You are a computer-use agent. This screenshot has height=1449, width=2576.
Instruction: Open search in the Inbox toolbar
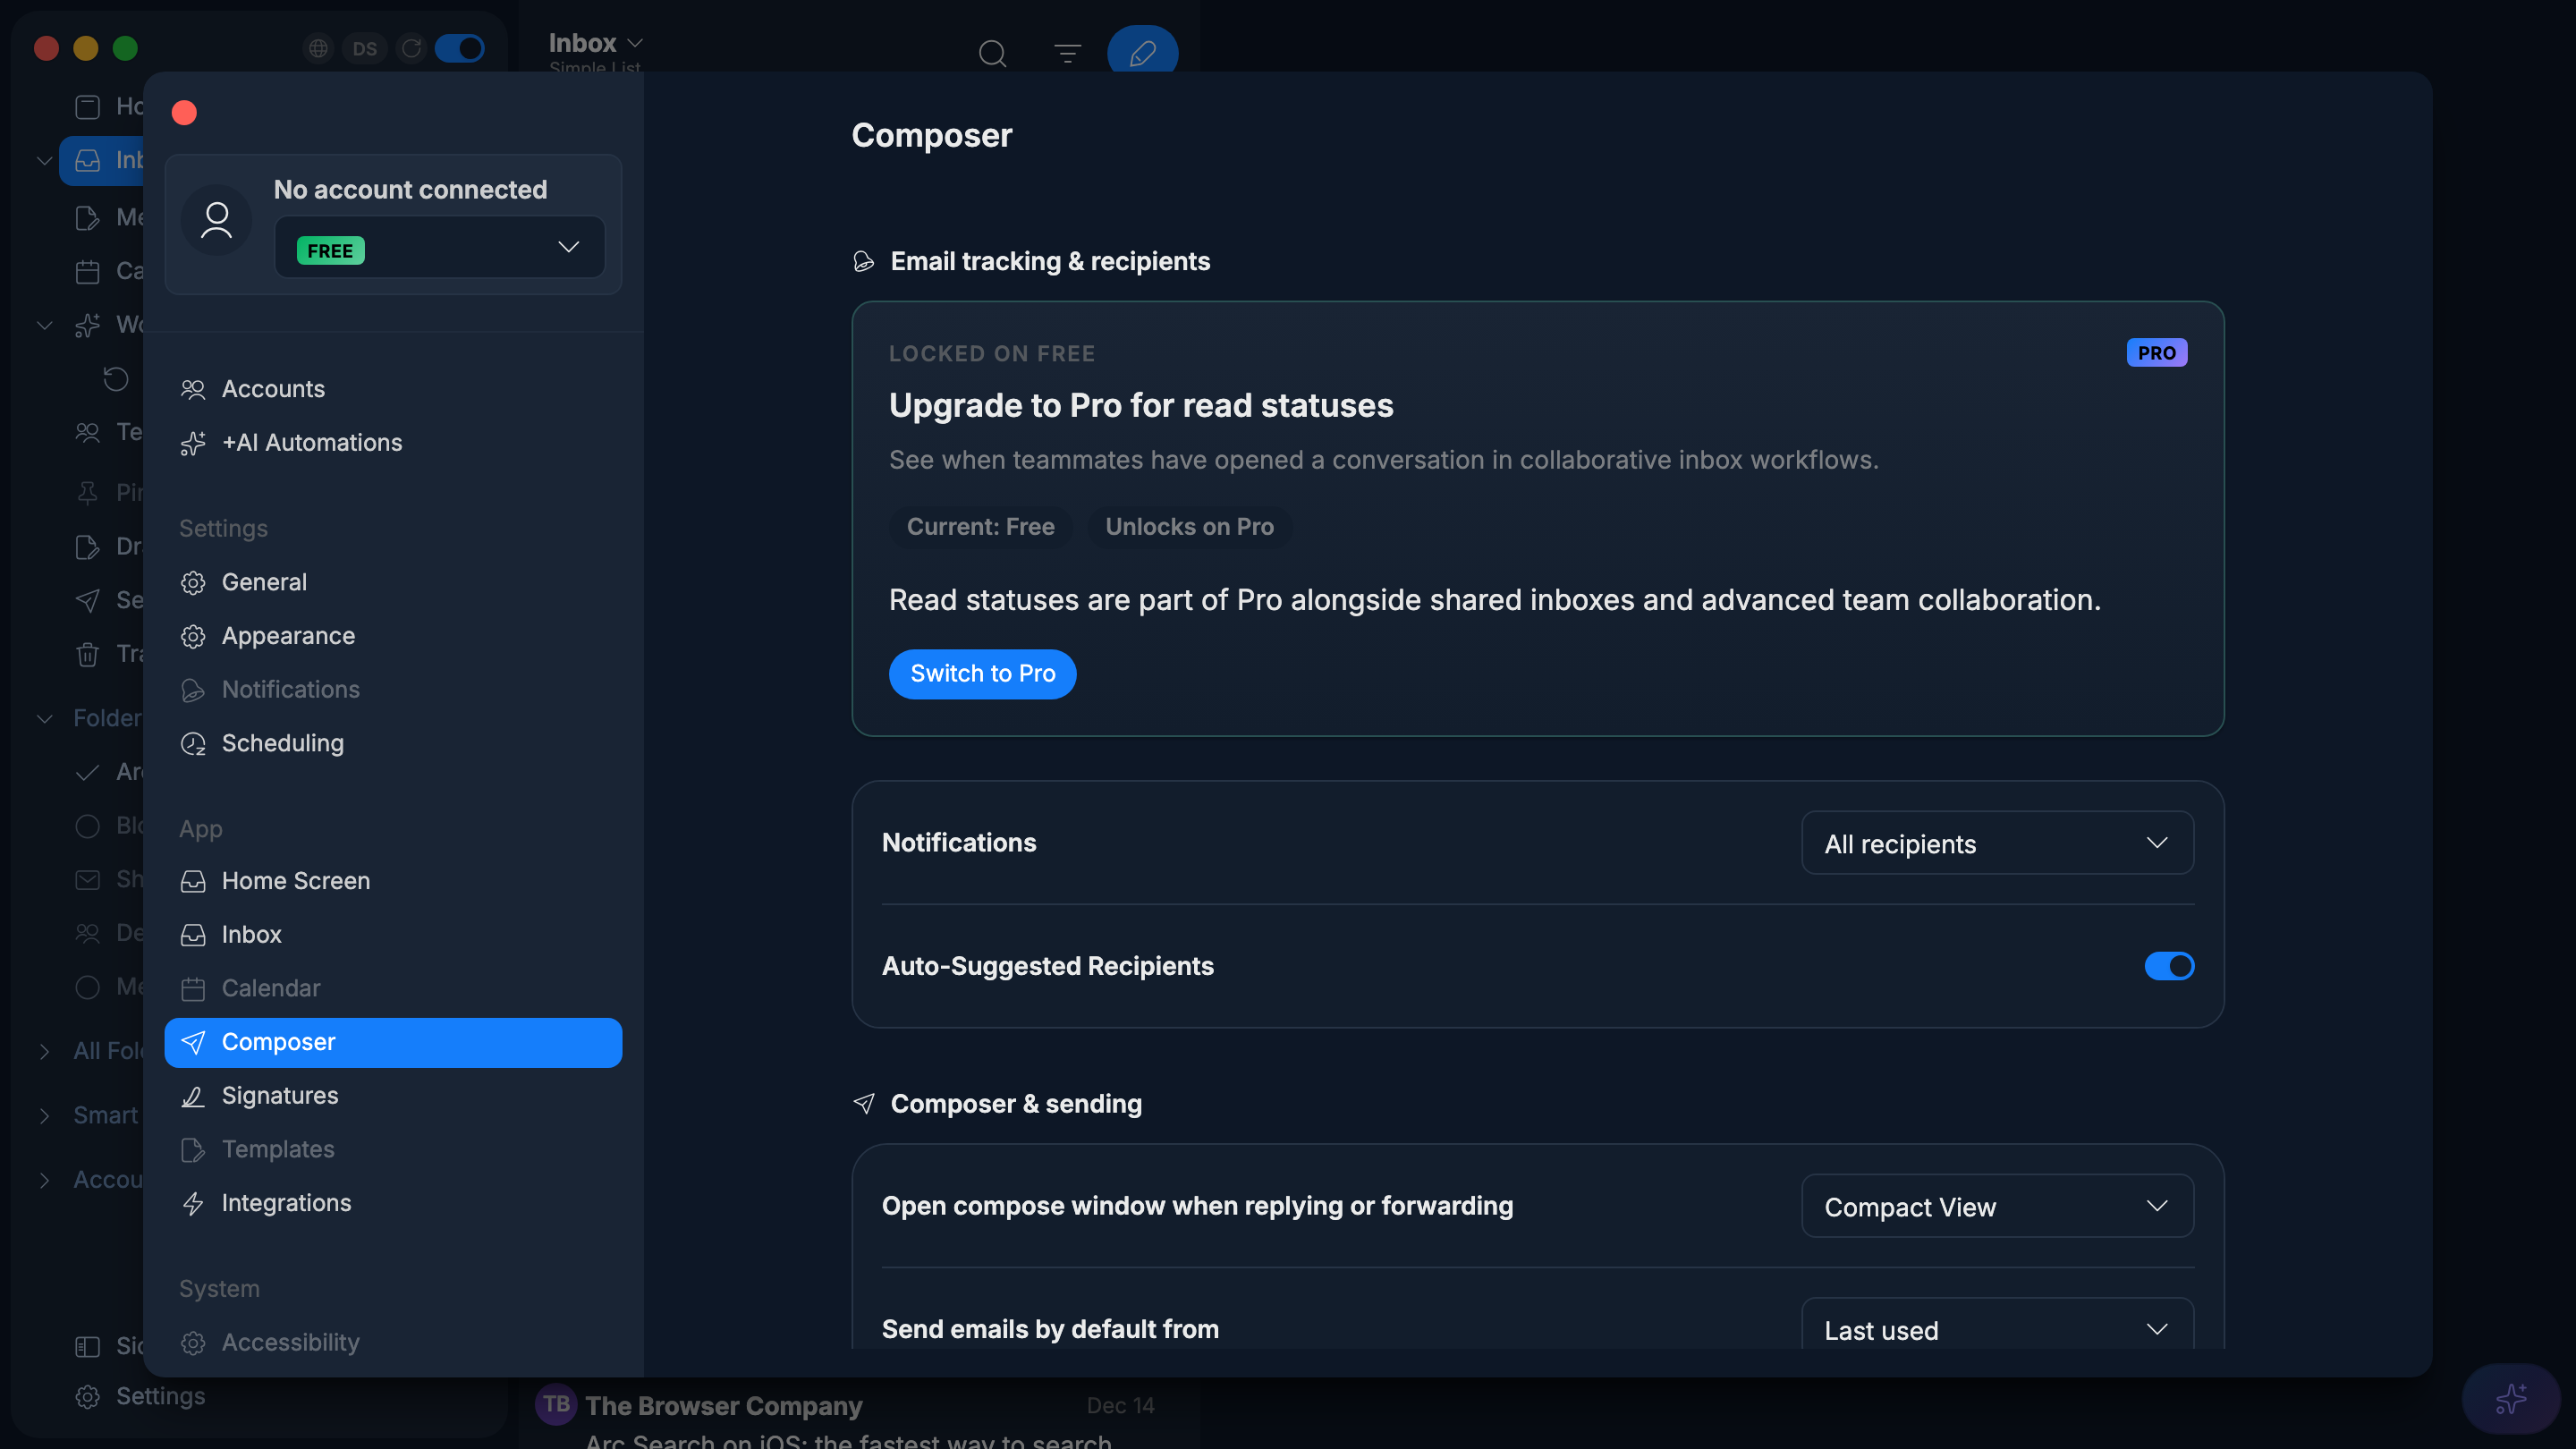(x=992, y=53)
